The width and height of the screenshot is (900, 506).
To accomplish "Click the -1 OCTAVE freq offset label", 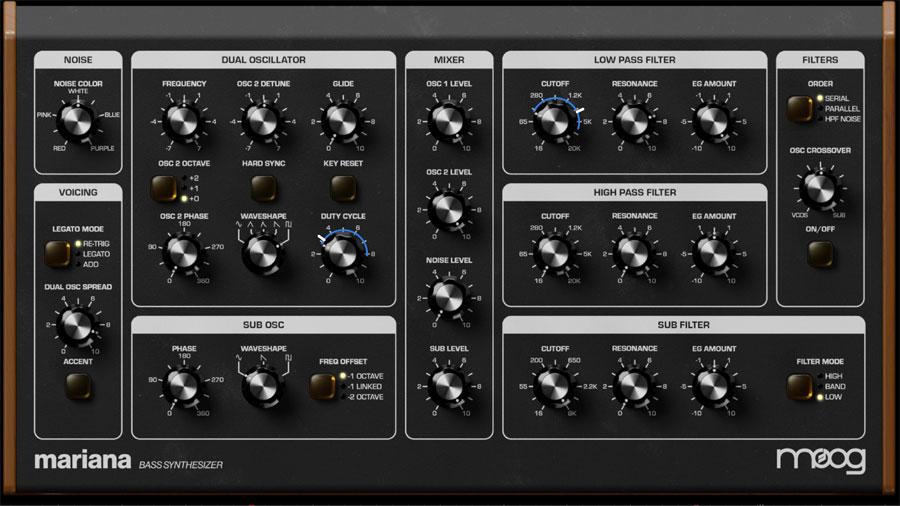I will [366, 376].
